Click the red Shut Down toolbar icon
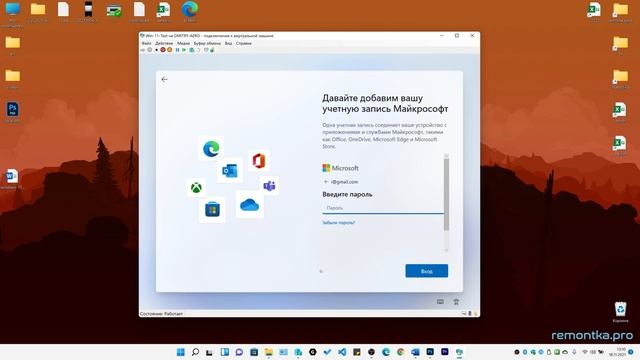Viewport: 640px width, 360px height. [163, 50]
